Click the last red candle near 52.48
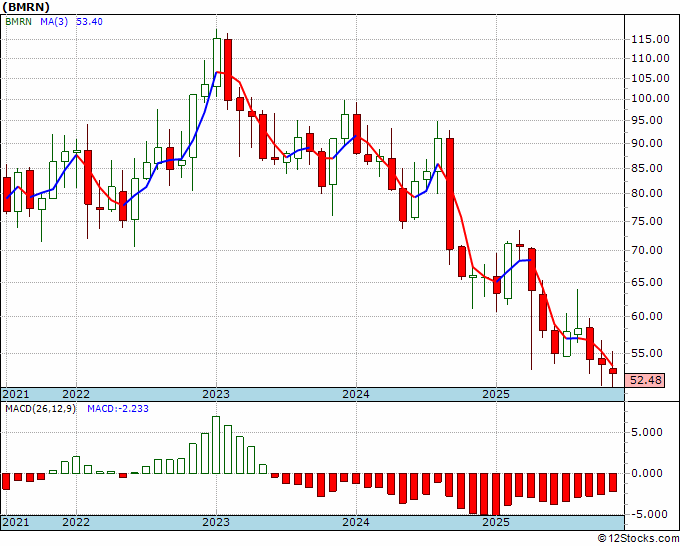 click(613, 371)
